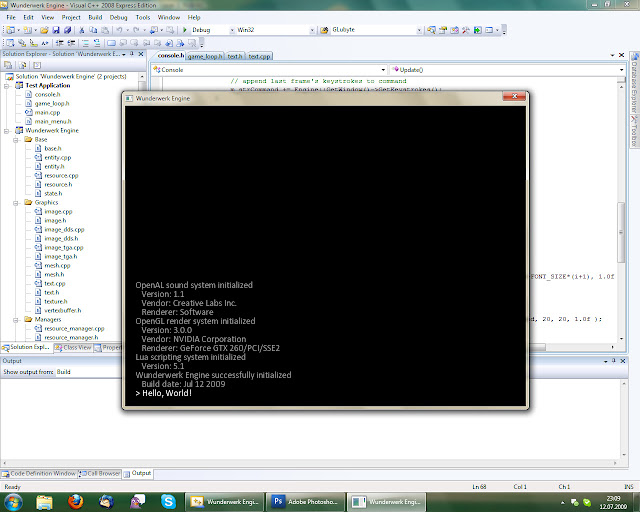Click the '> Hello, World!' console line
Viewport: 640px width, 512px height.
(164, 393)
